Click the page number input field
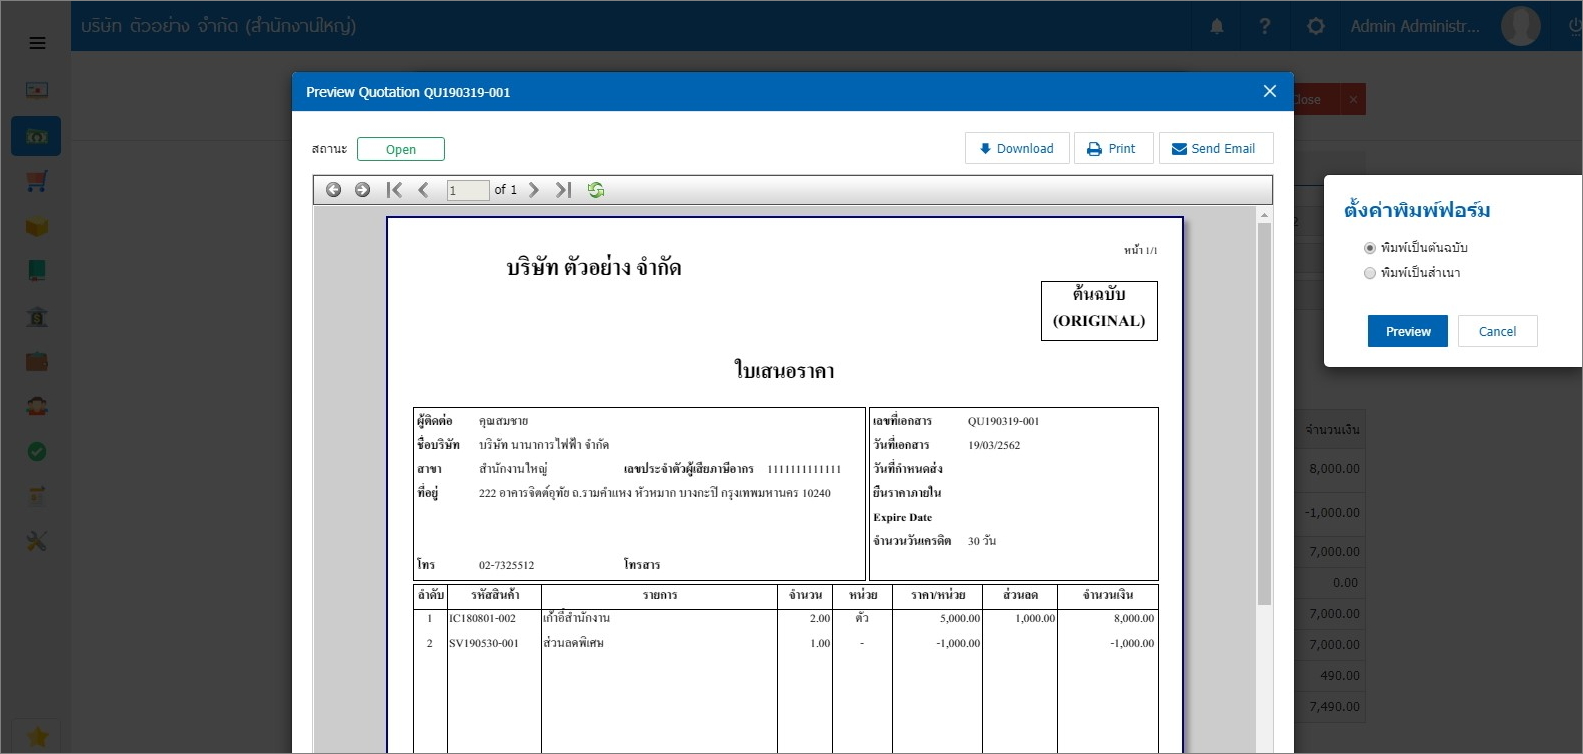Screen dimensions: 1583x754 468,190
